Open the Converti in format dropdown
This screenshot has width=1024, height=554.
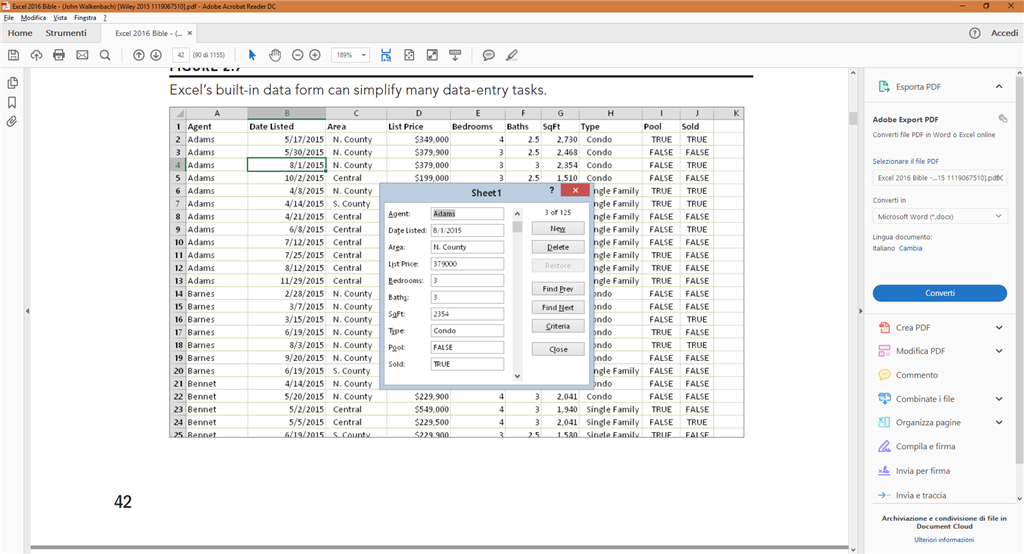click(940, 216)
